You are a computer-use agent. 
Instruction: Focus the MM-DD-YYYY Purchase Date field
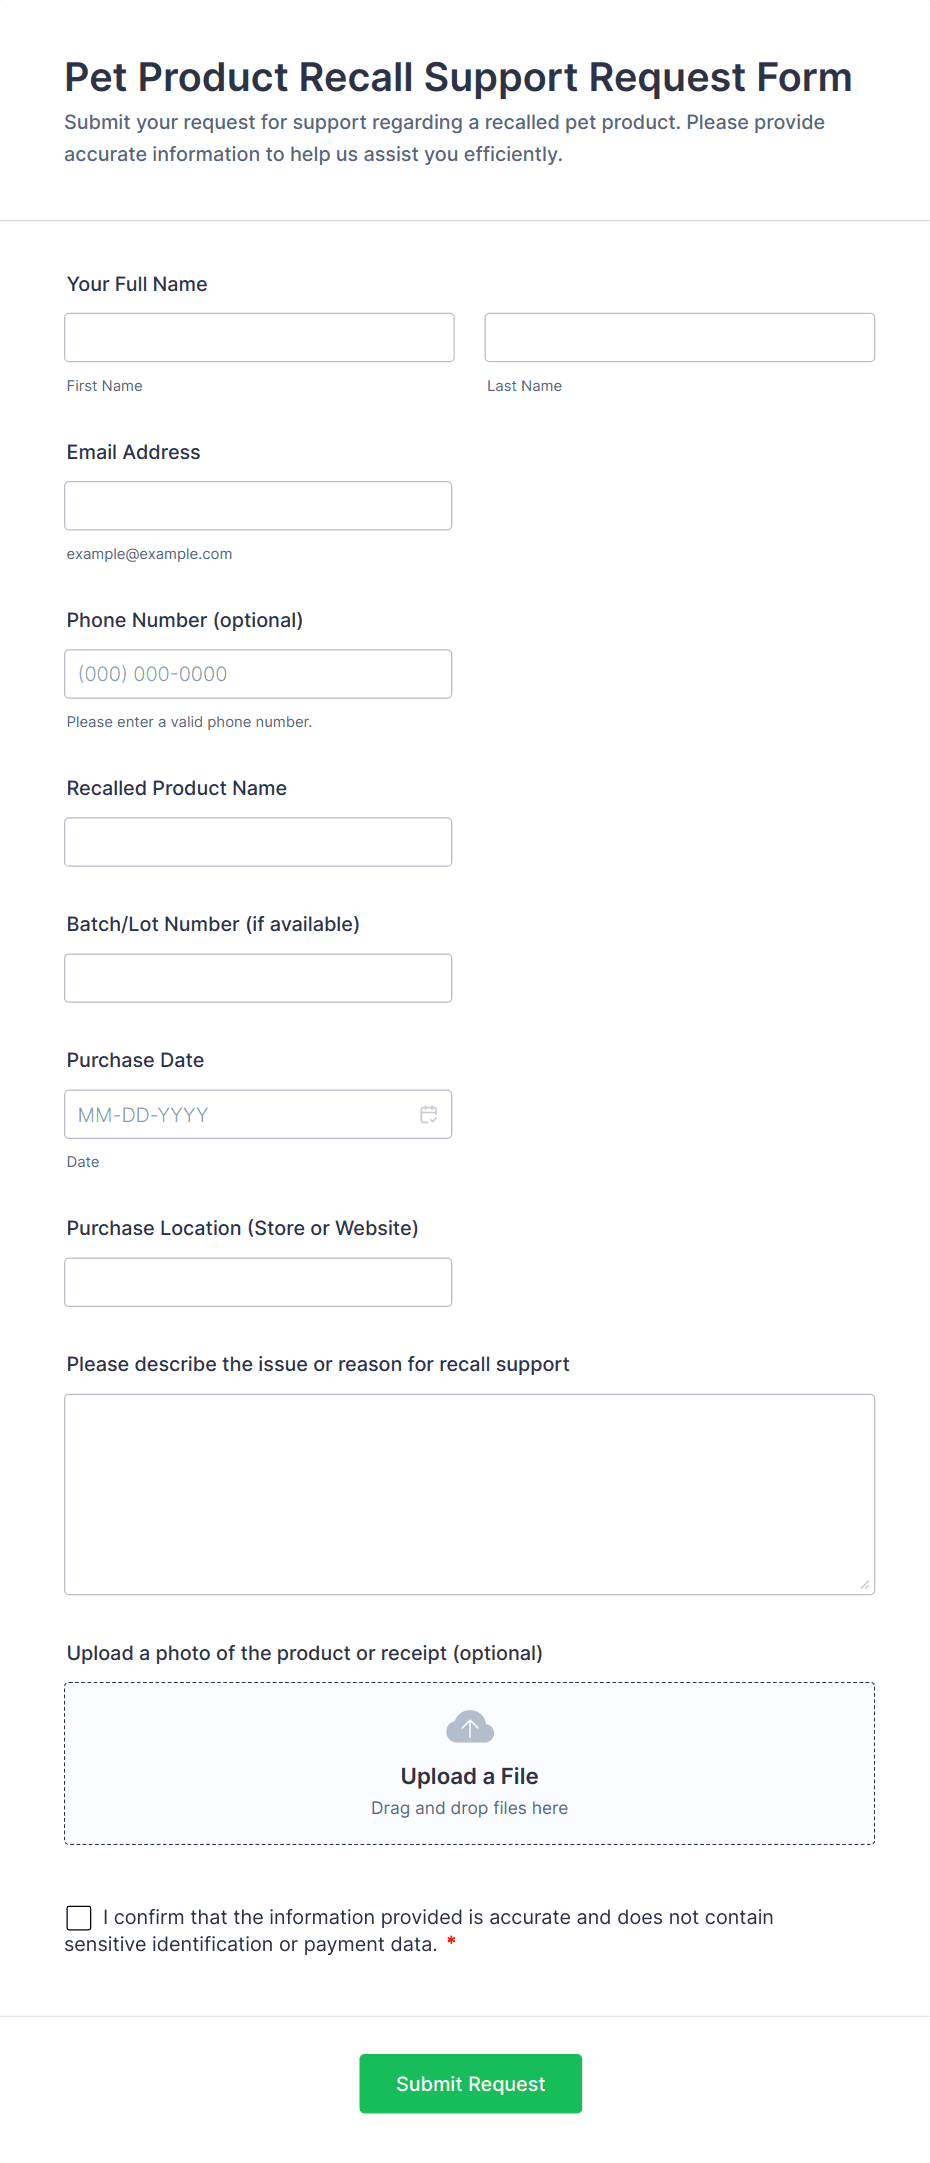240,1114
